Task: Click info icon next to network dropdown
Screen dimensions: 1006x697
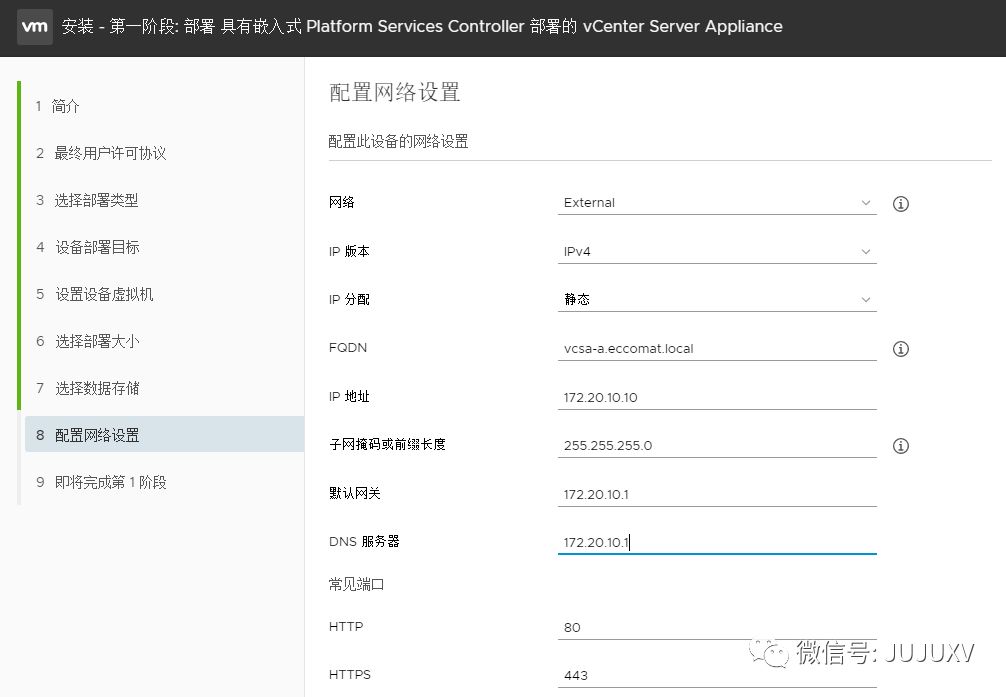Action: (900, 204)
